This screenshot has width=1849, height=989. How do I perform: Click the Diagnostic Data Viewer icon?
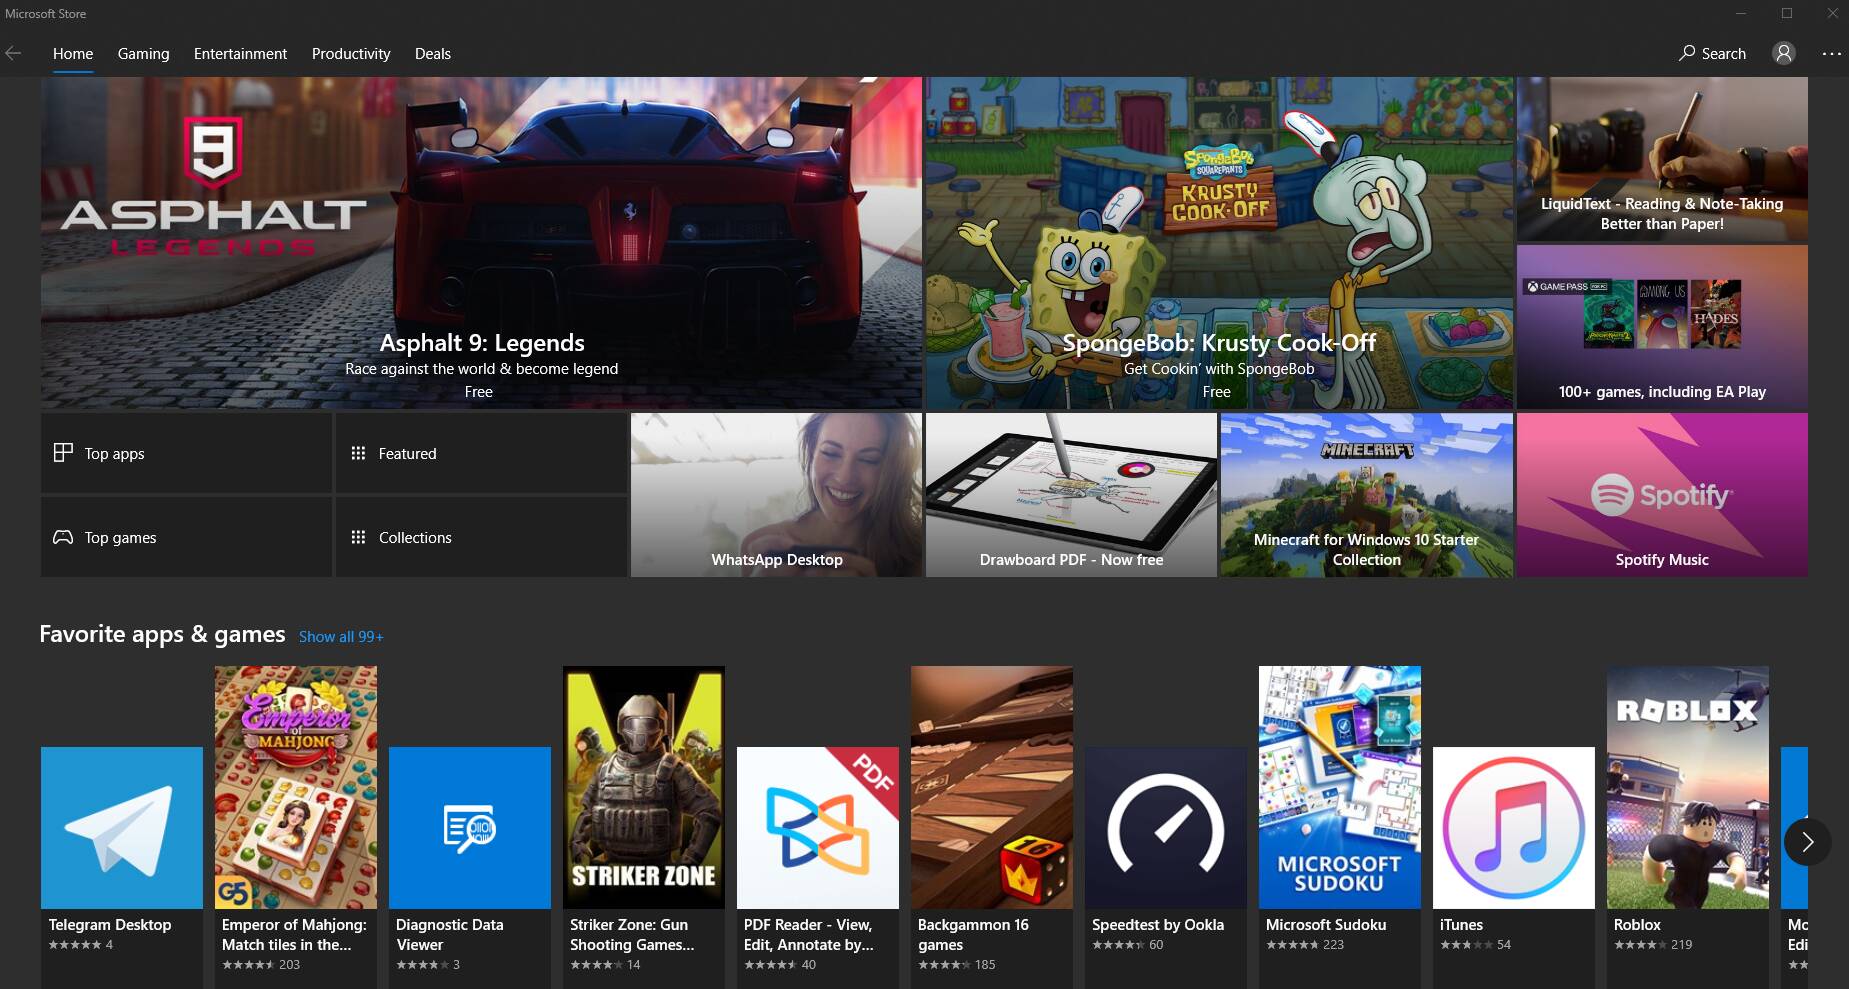coord(470,828)
